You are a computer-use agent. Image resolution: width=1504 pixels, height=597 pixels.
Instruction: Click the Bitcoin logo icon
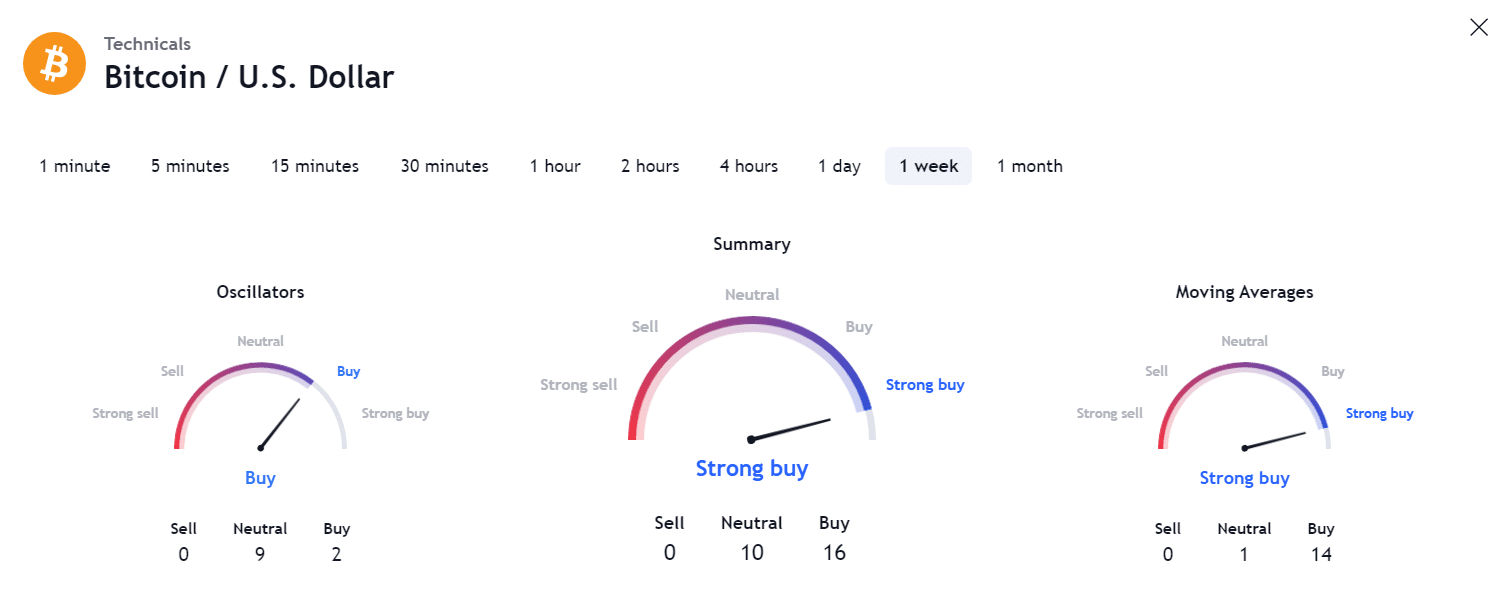54,63
